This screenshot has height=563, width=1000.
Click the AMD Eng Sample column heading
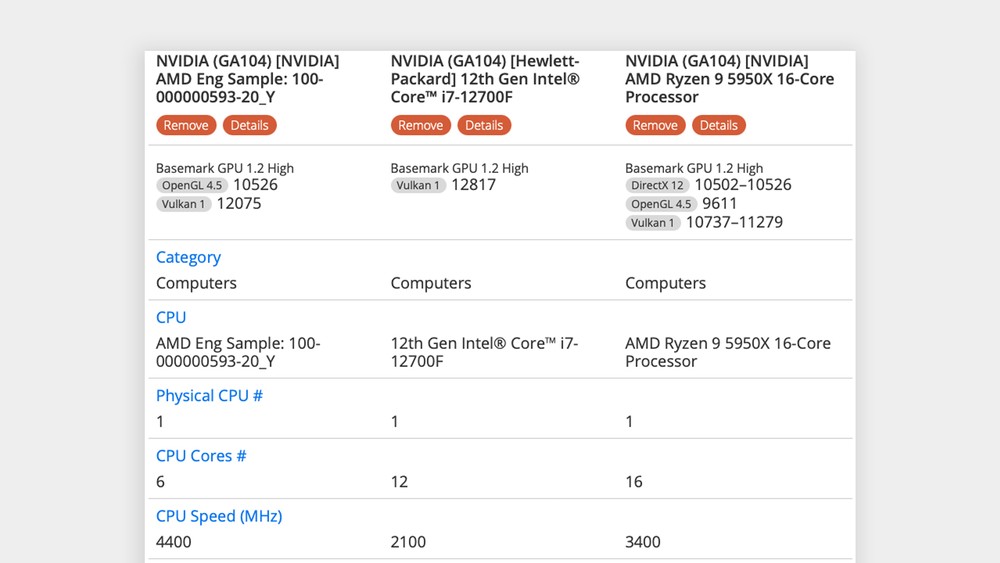(x=247, y=79)
